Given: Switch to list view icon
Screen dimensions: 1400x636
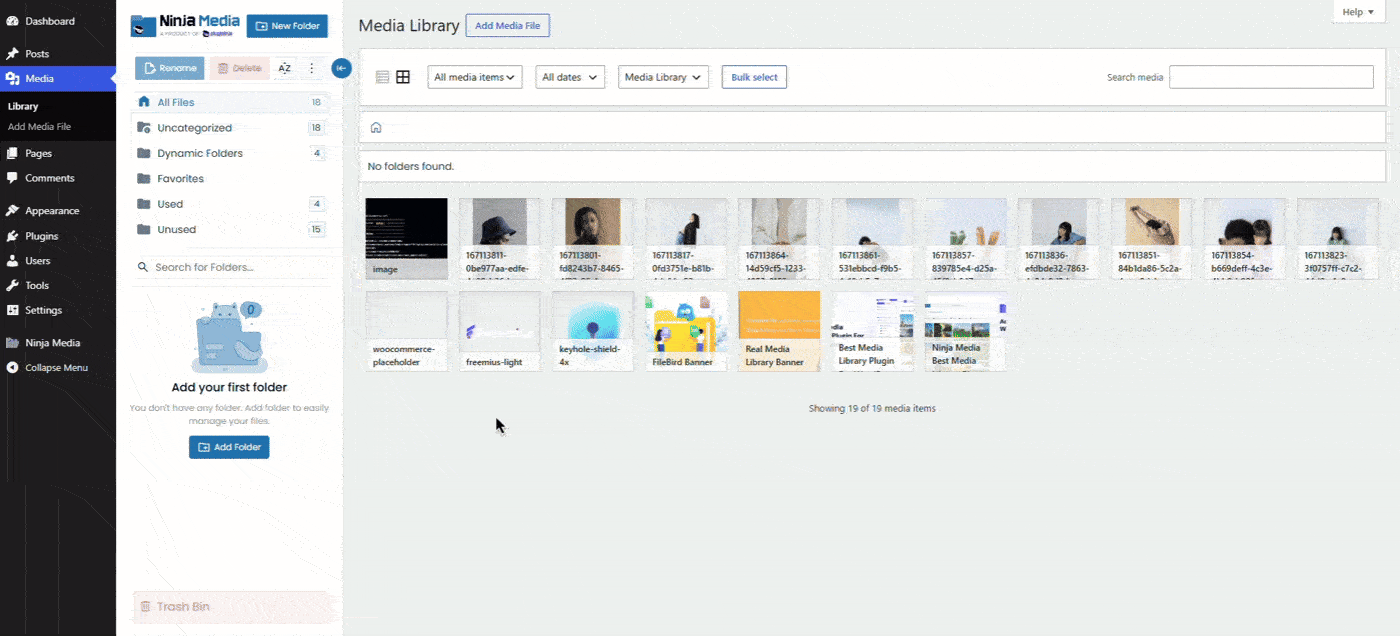Looking at the screenshot, I should point(382,77).
